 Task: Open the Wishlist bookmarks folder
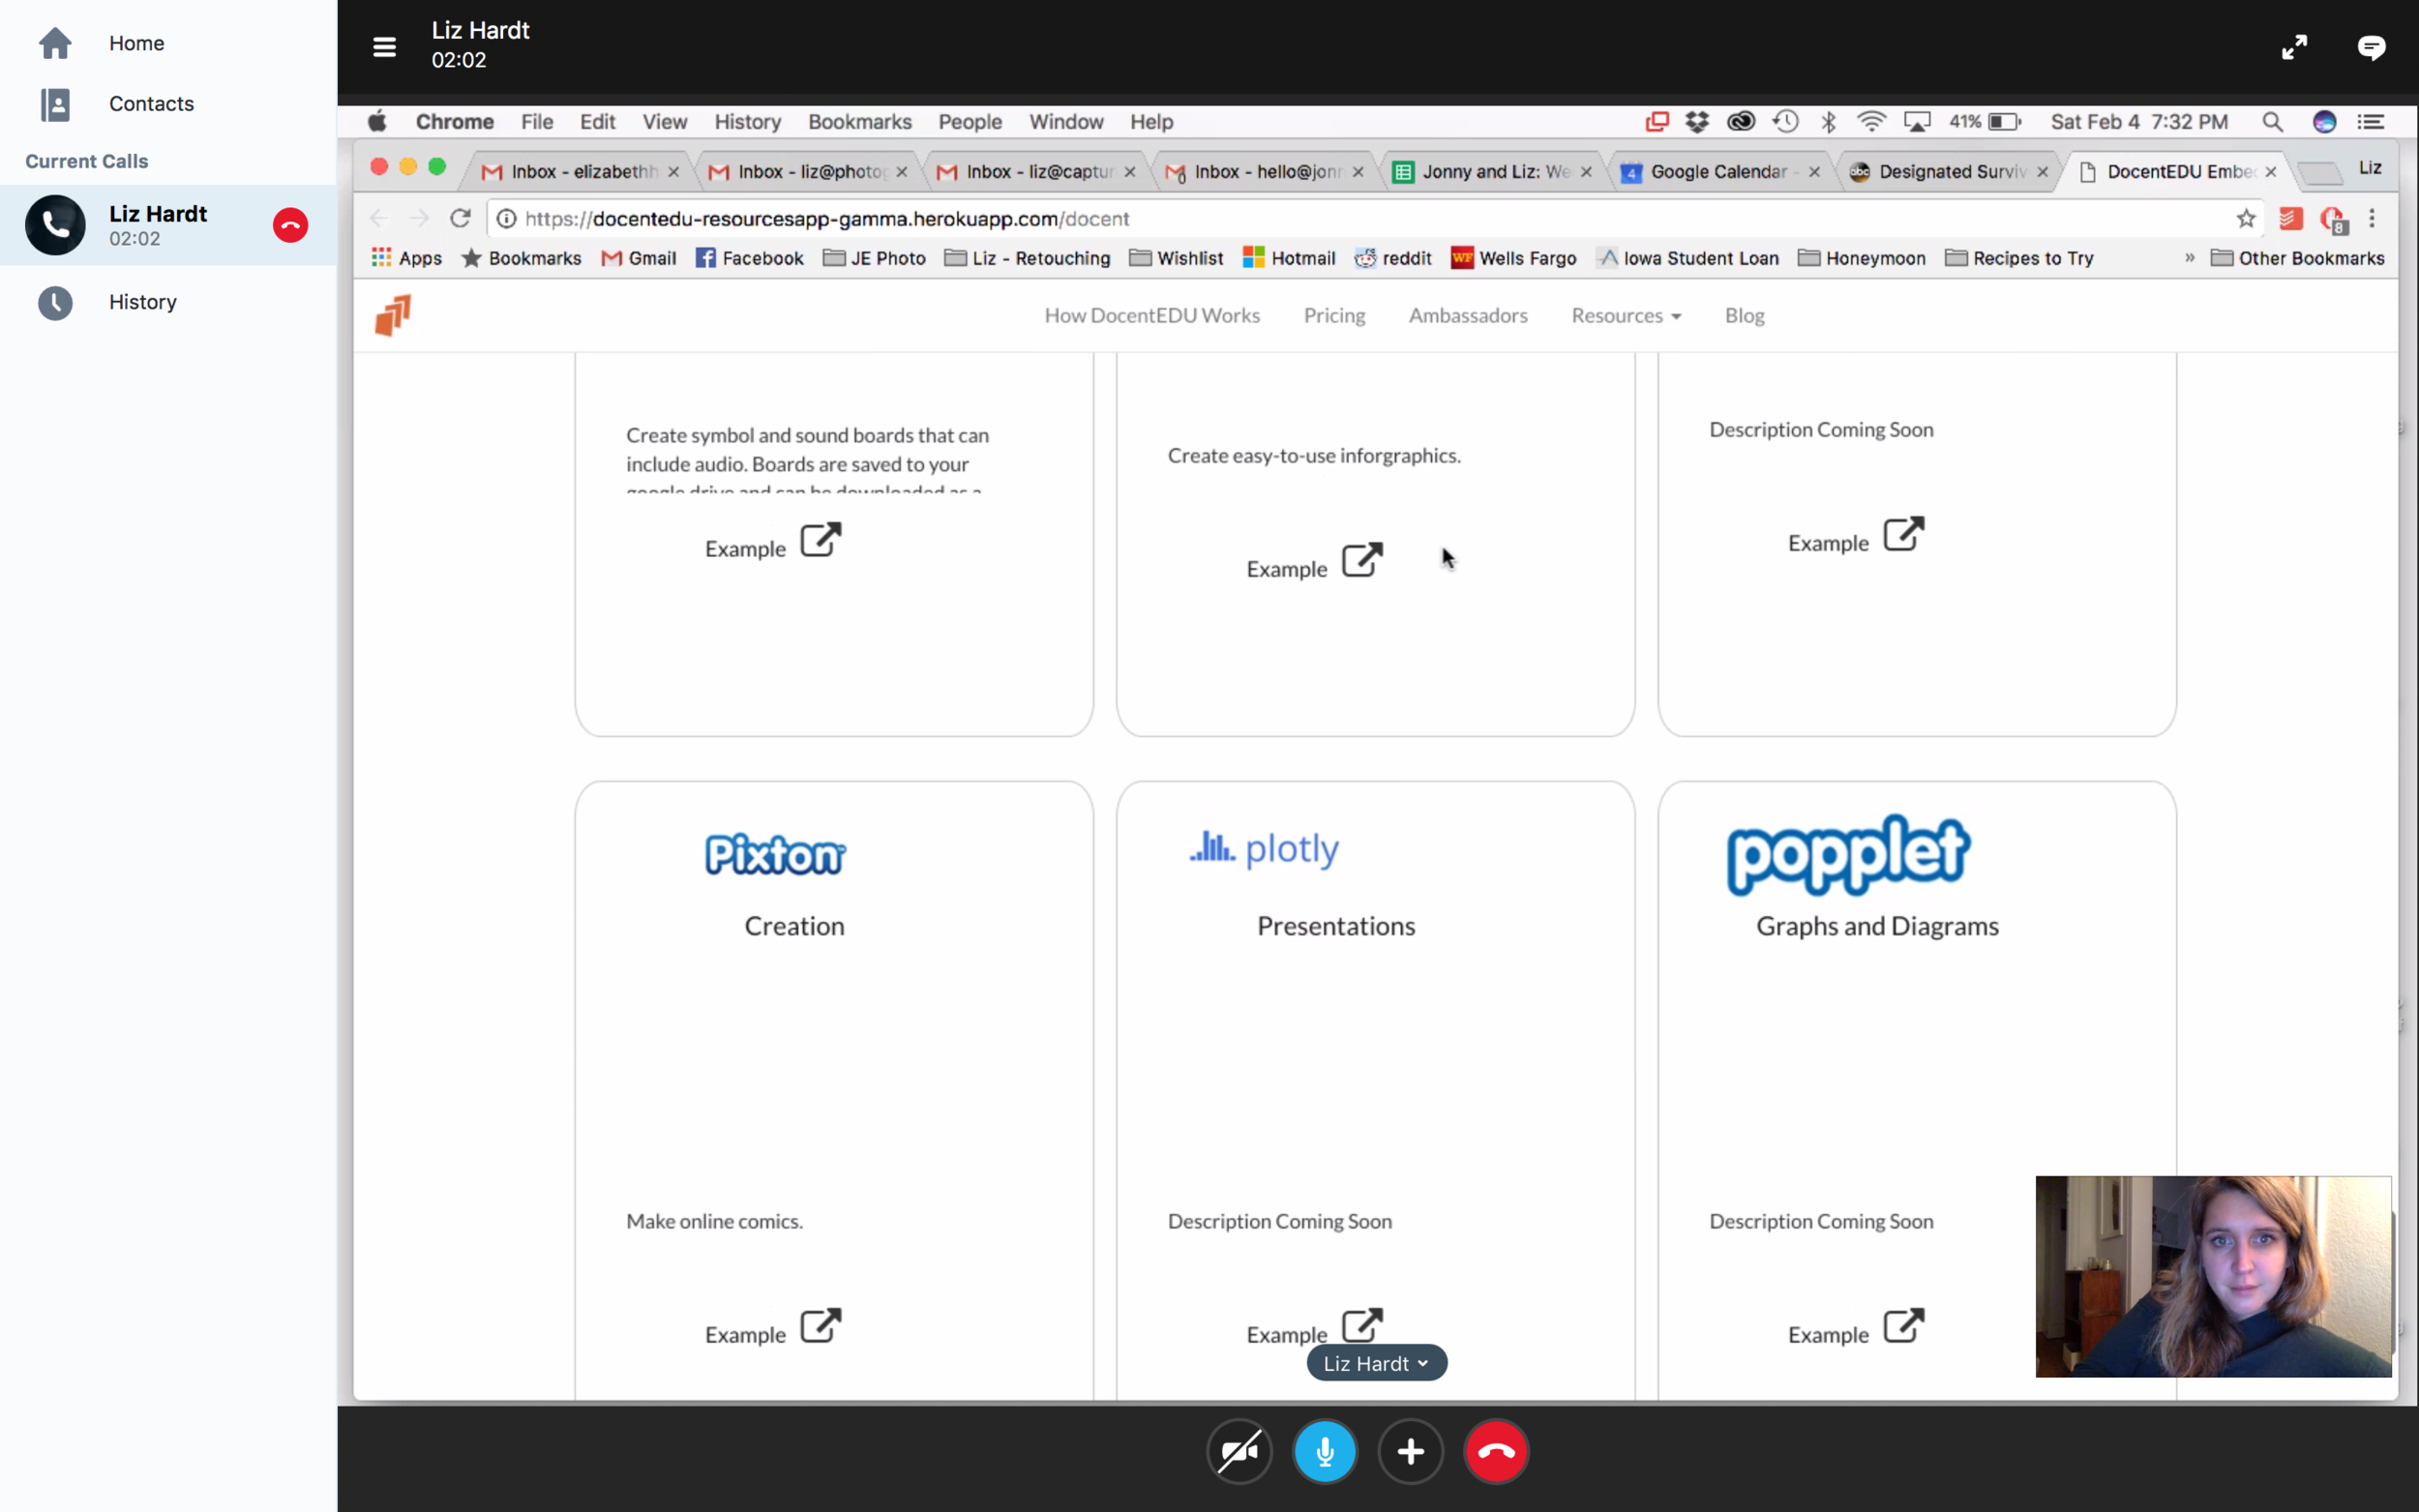(1176, 258)
